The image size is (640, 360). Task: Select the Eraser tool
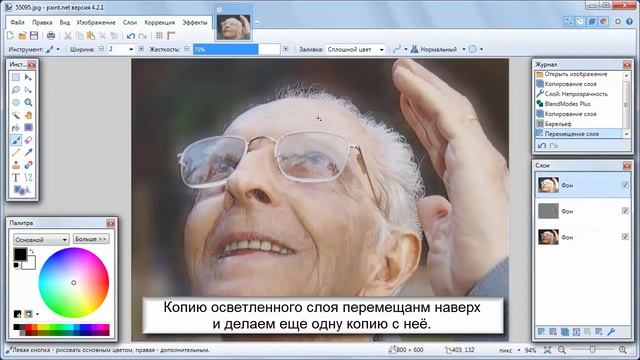[x=28, y=140]
